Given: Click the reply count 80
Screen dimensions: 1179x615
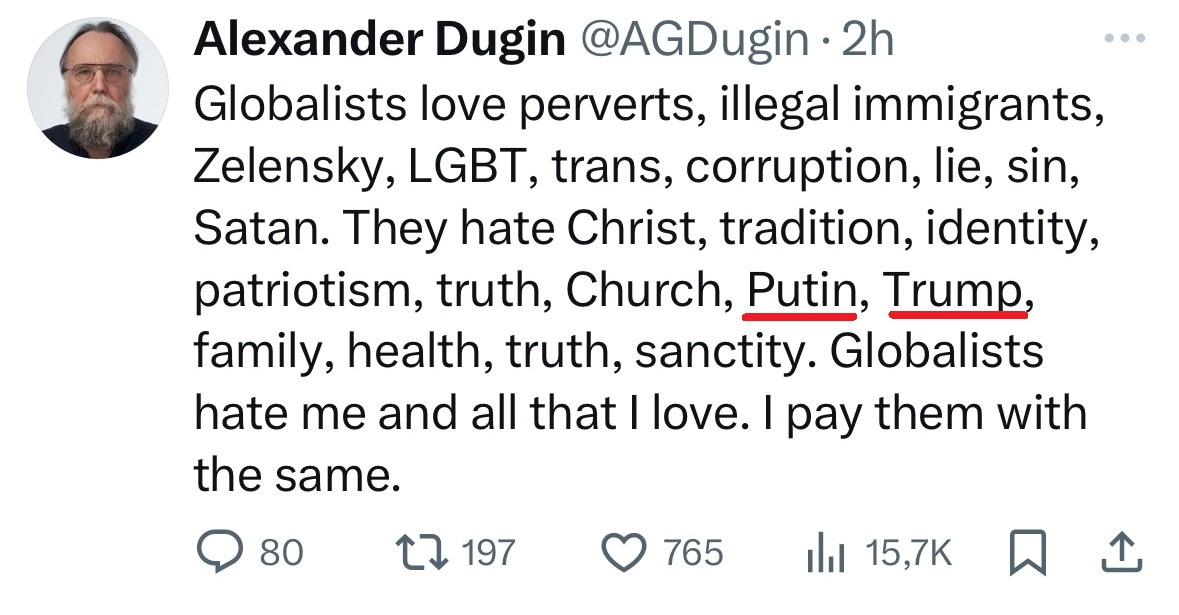Looking at the screenshot, I should (x=281, y=553).
